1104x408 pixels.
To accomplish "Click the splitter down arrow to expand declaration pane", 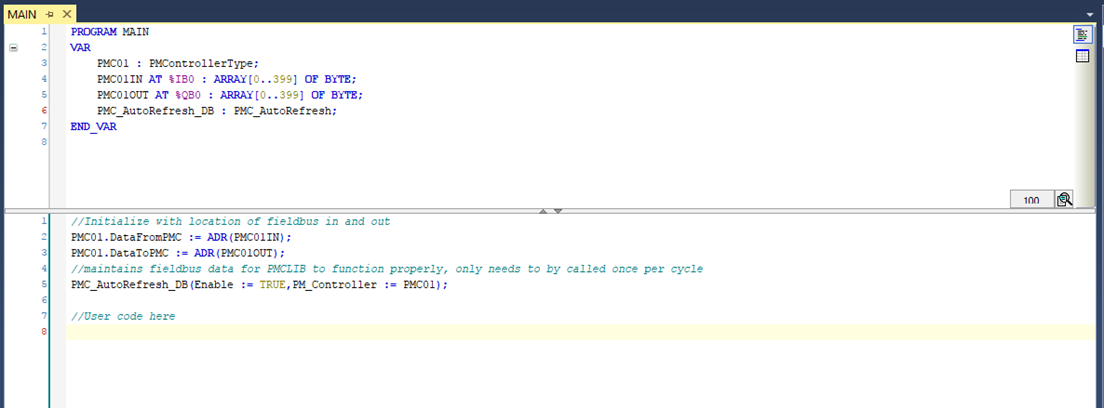I will tap(558, 211).
